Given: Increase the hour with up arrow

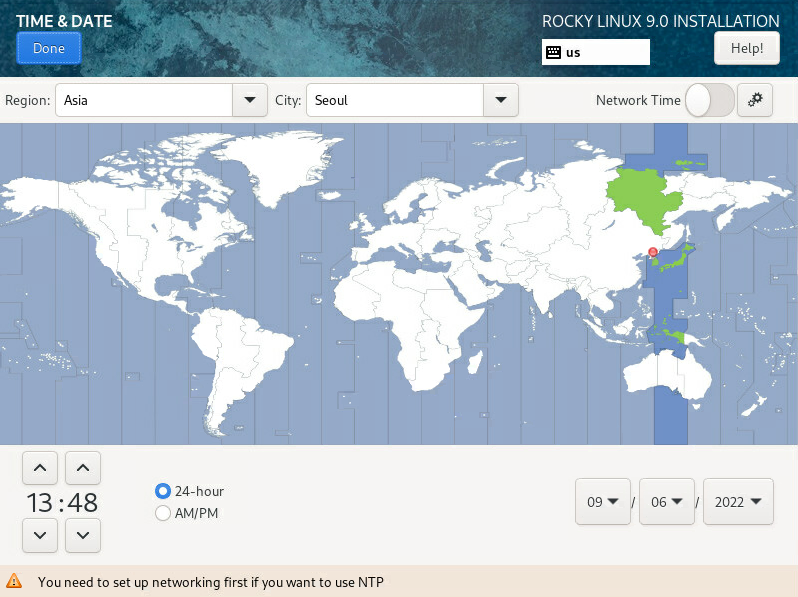Looking at the screenshot, I should (x=40, y=468).
